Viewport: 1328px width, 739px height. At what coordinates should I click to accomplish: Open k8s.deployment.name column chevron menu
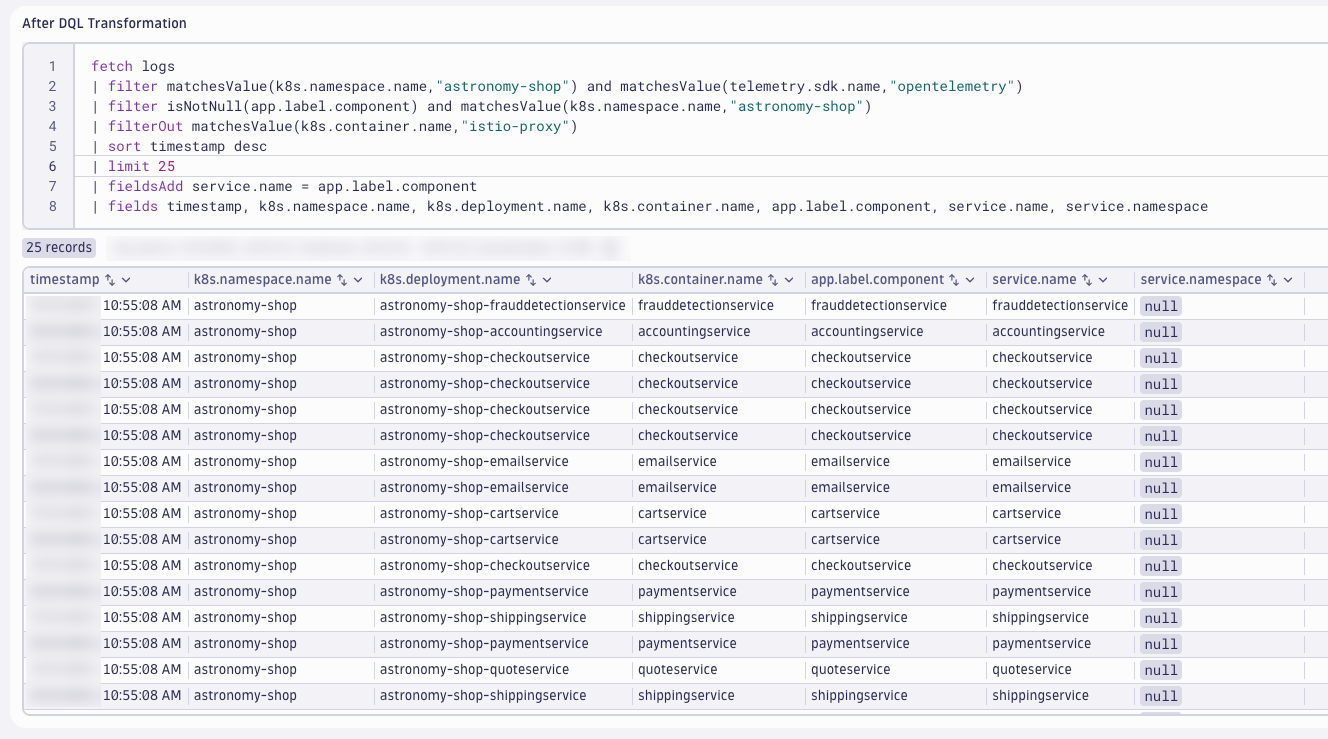547,280
